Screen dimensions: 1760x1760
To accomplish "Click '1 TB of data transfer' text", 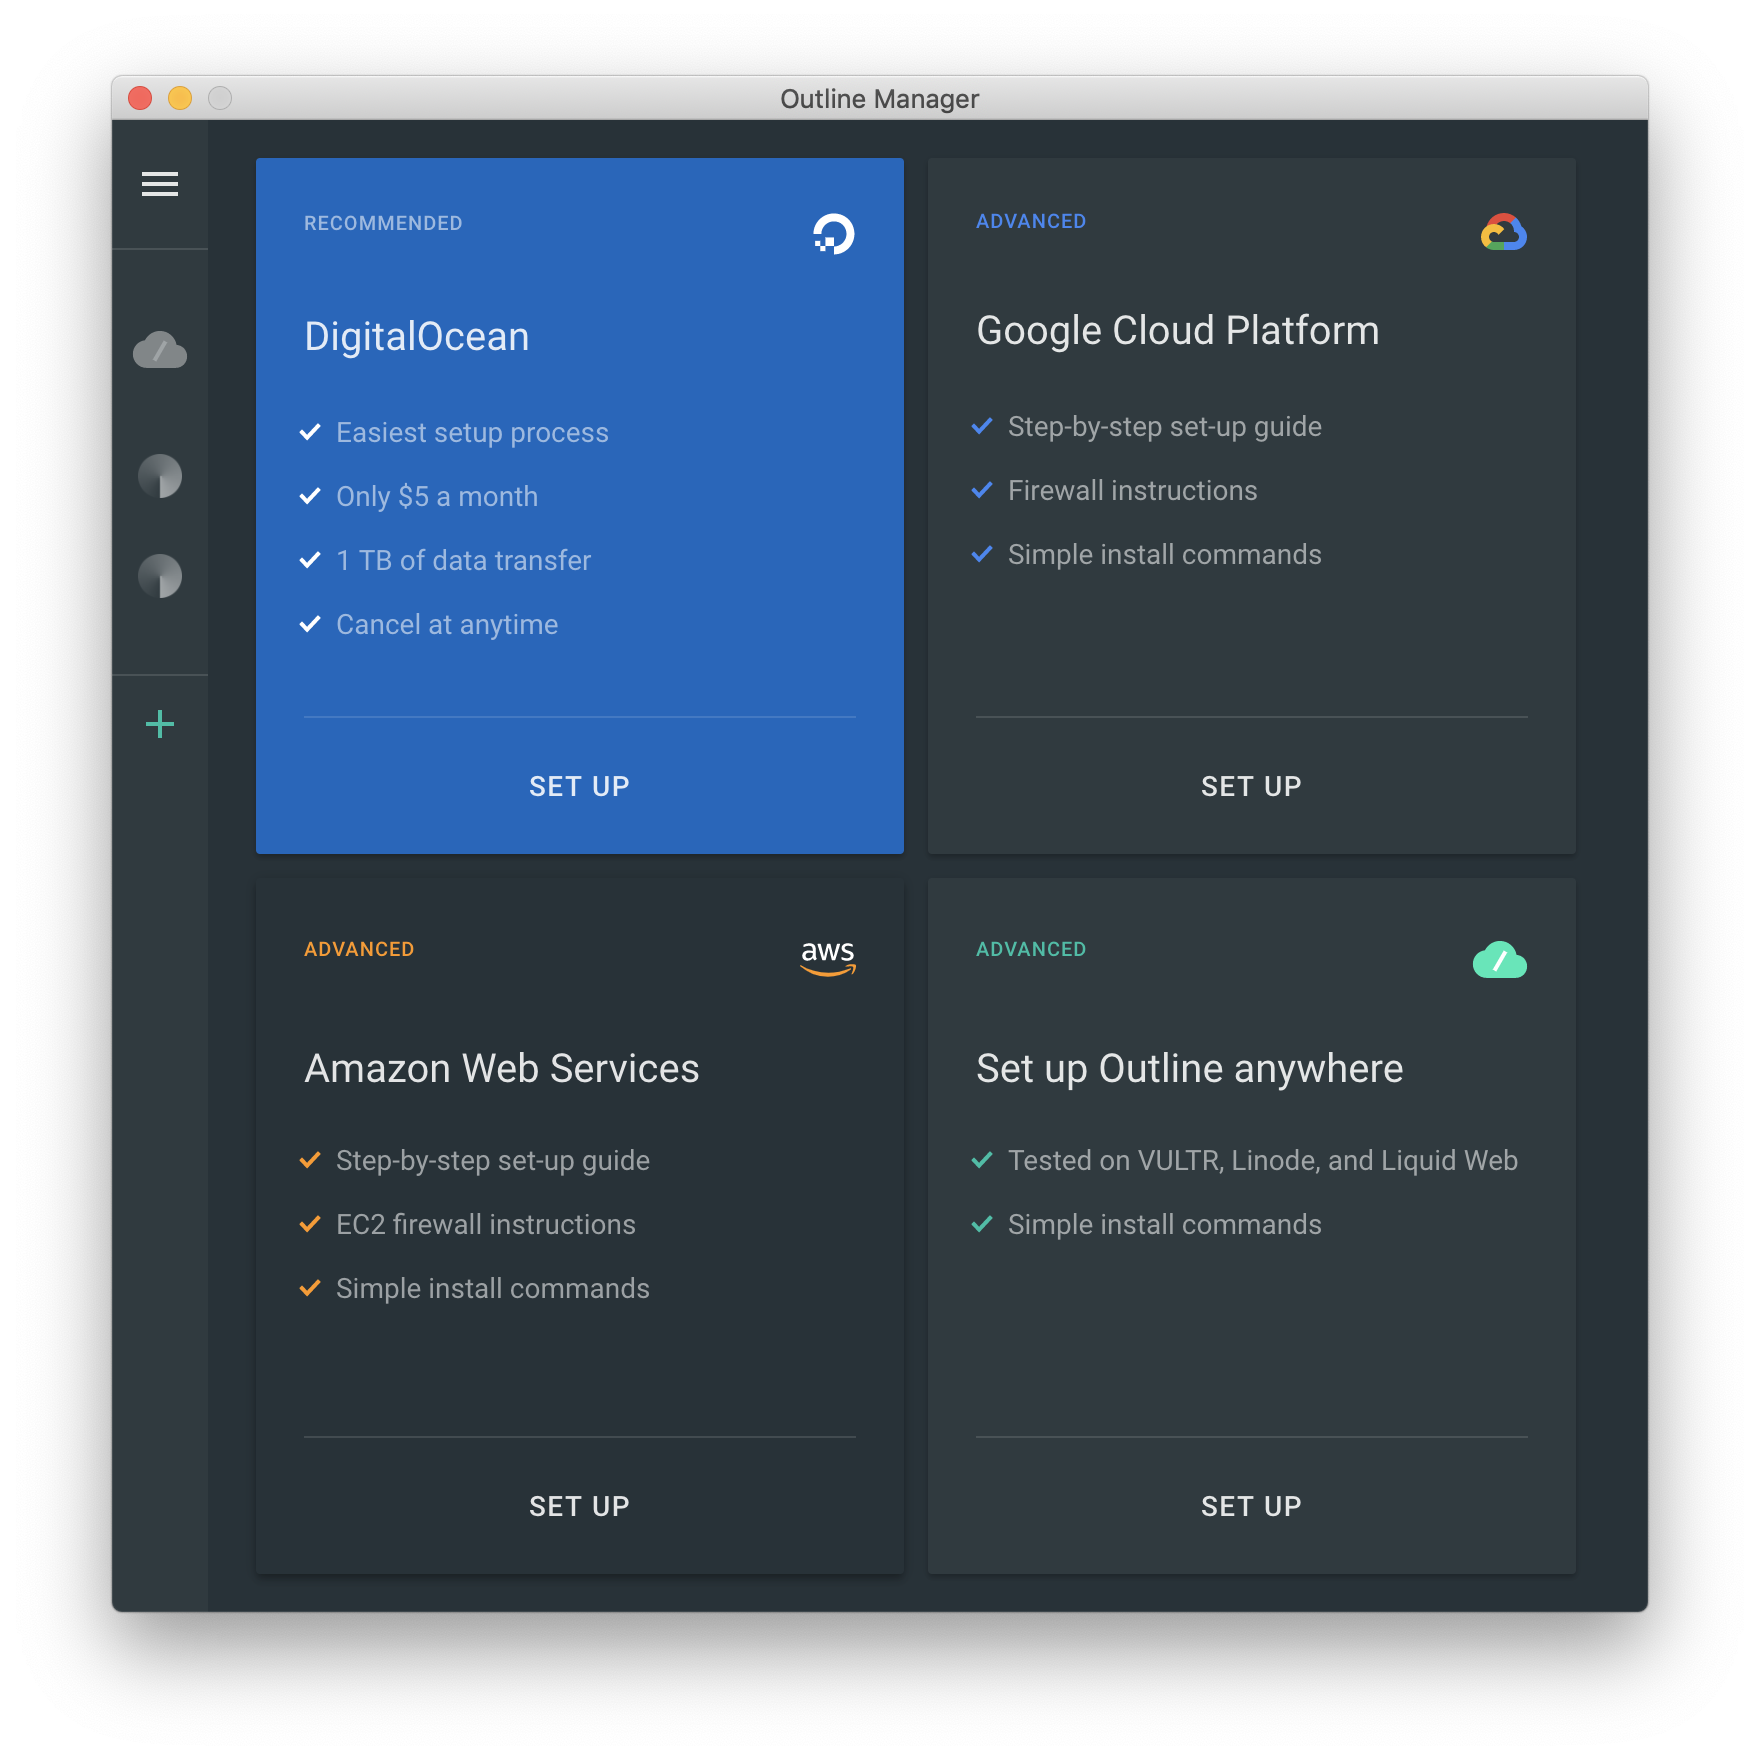I will [463, 561].
